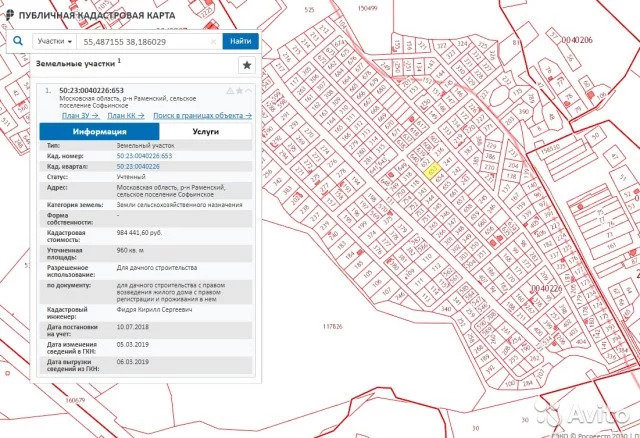Viewport: 640px width, 438px height.
Task: Click export date 06.03.2019
Action: pyautogui.click(x=133, y=362)
